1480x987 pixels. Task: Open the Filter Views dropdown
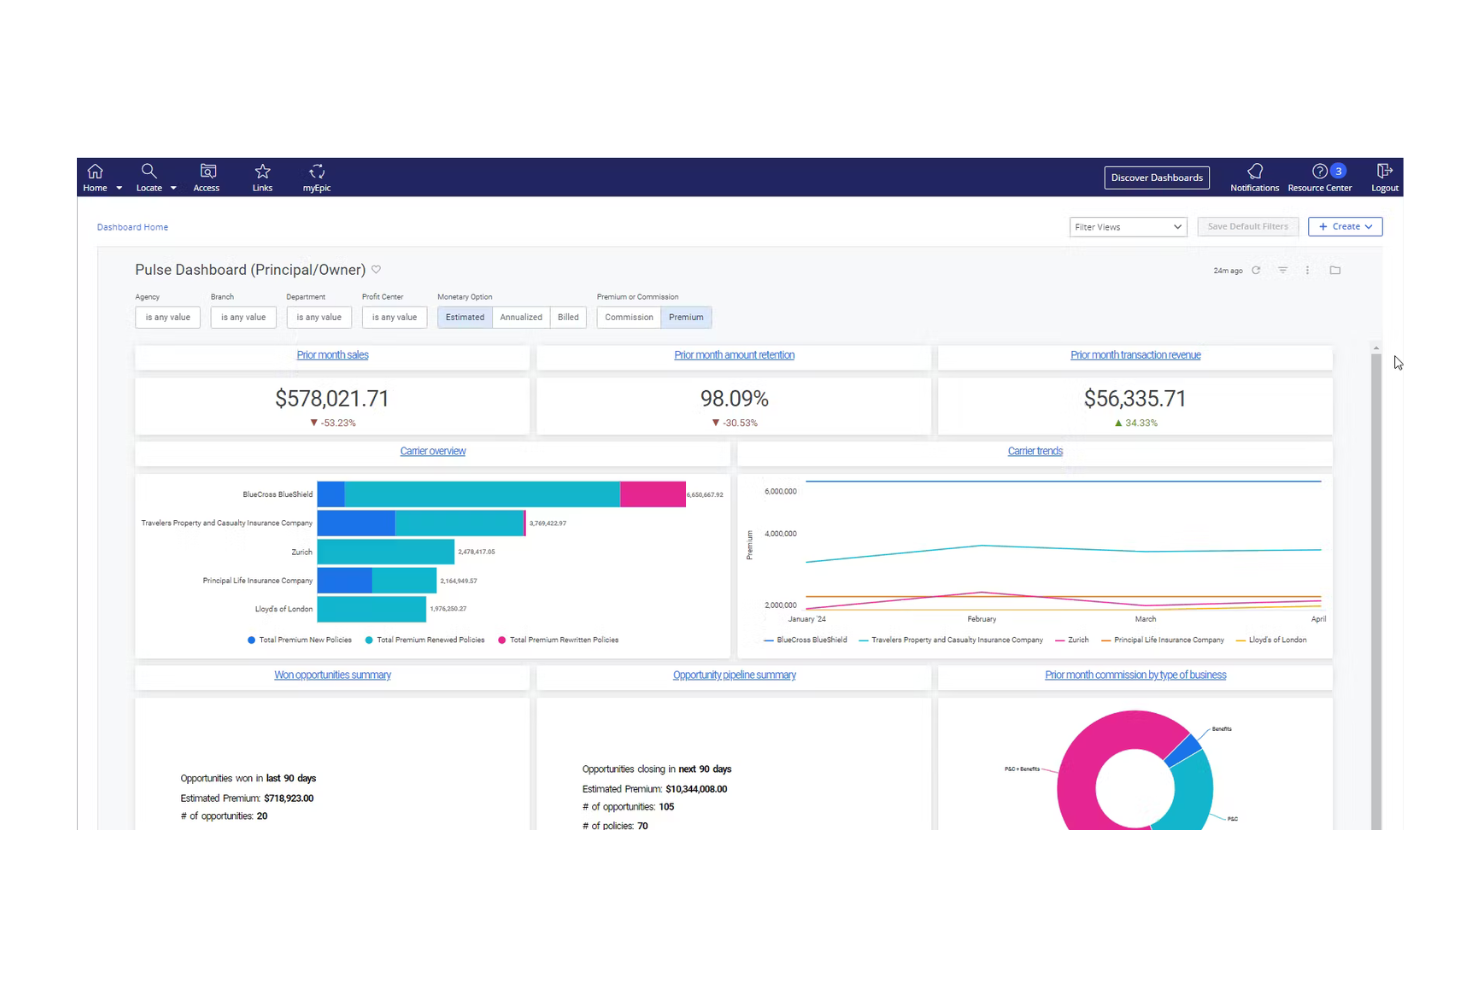tap(1128, 227)
